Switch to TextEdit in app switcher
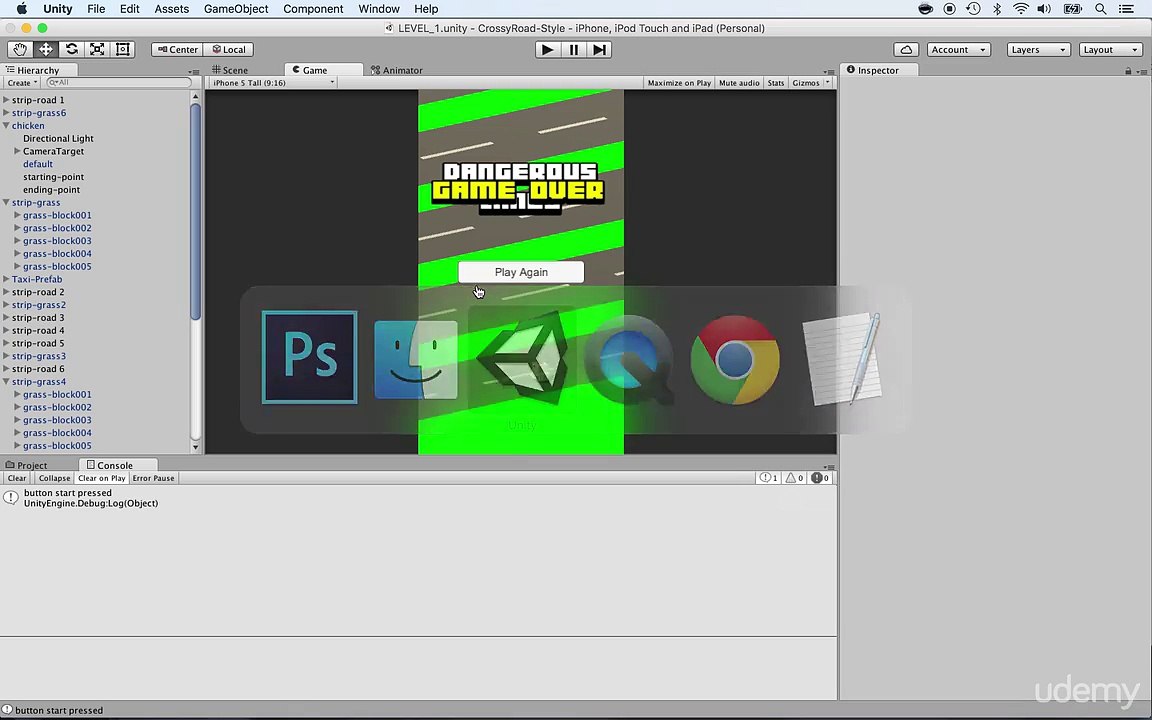The width and height of the screenshot is (1152, 720). (842, 359)
